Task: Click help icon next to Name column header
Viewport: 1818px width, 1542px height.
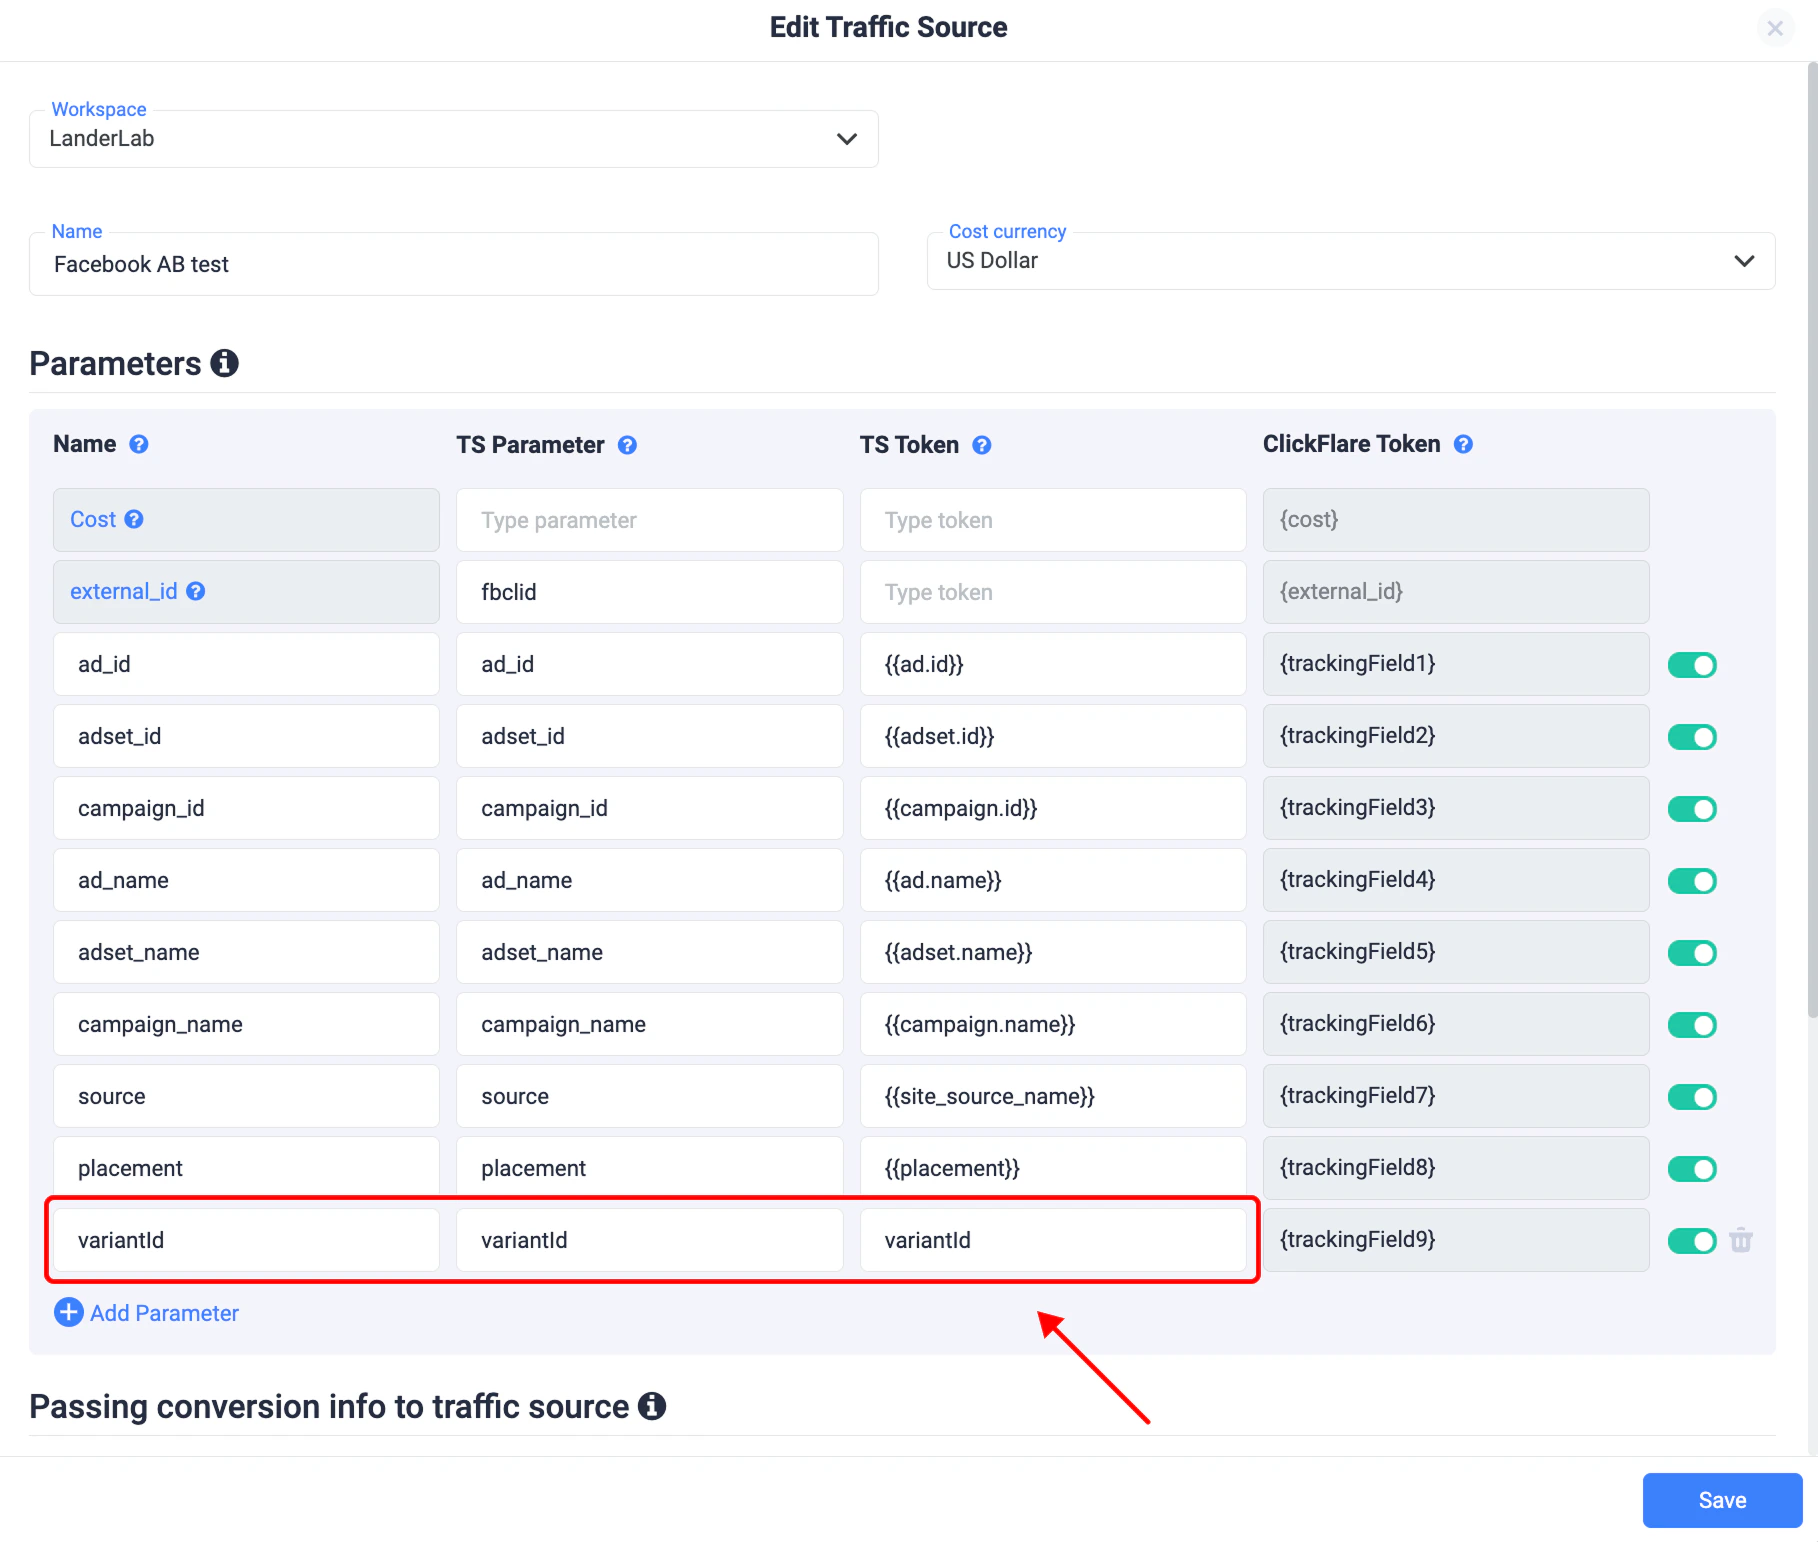Action: 139,444
